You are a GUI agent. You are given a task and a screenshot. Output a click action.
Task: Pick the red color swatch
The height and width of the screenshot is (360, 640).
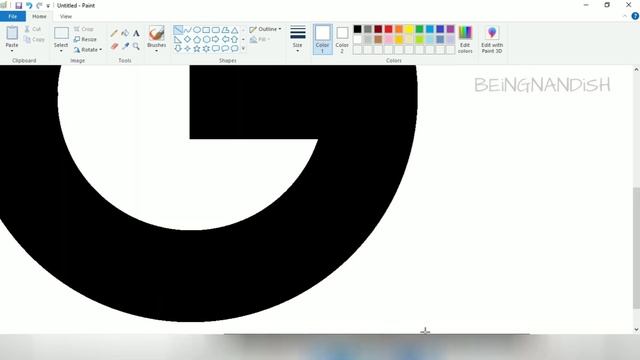point(388,29)
